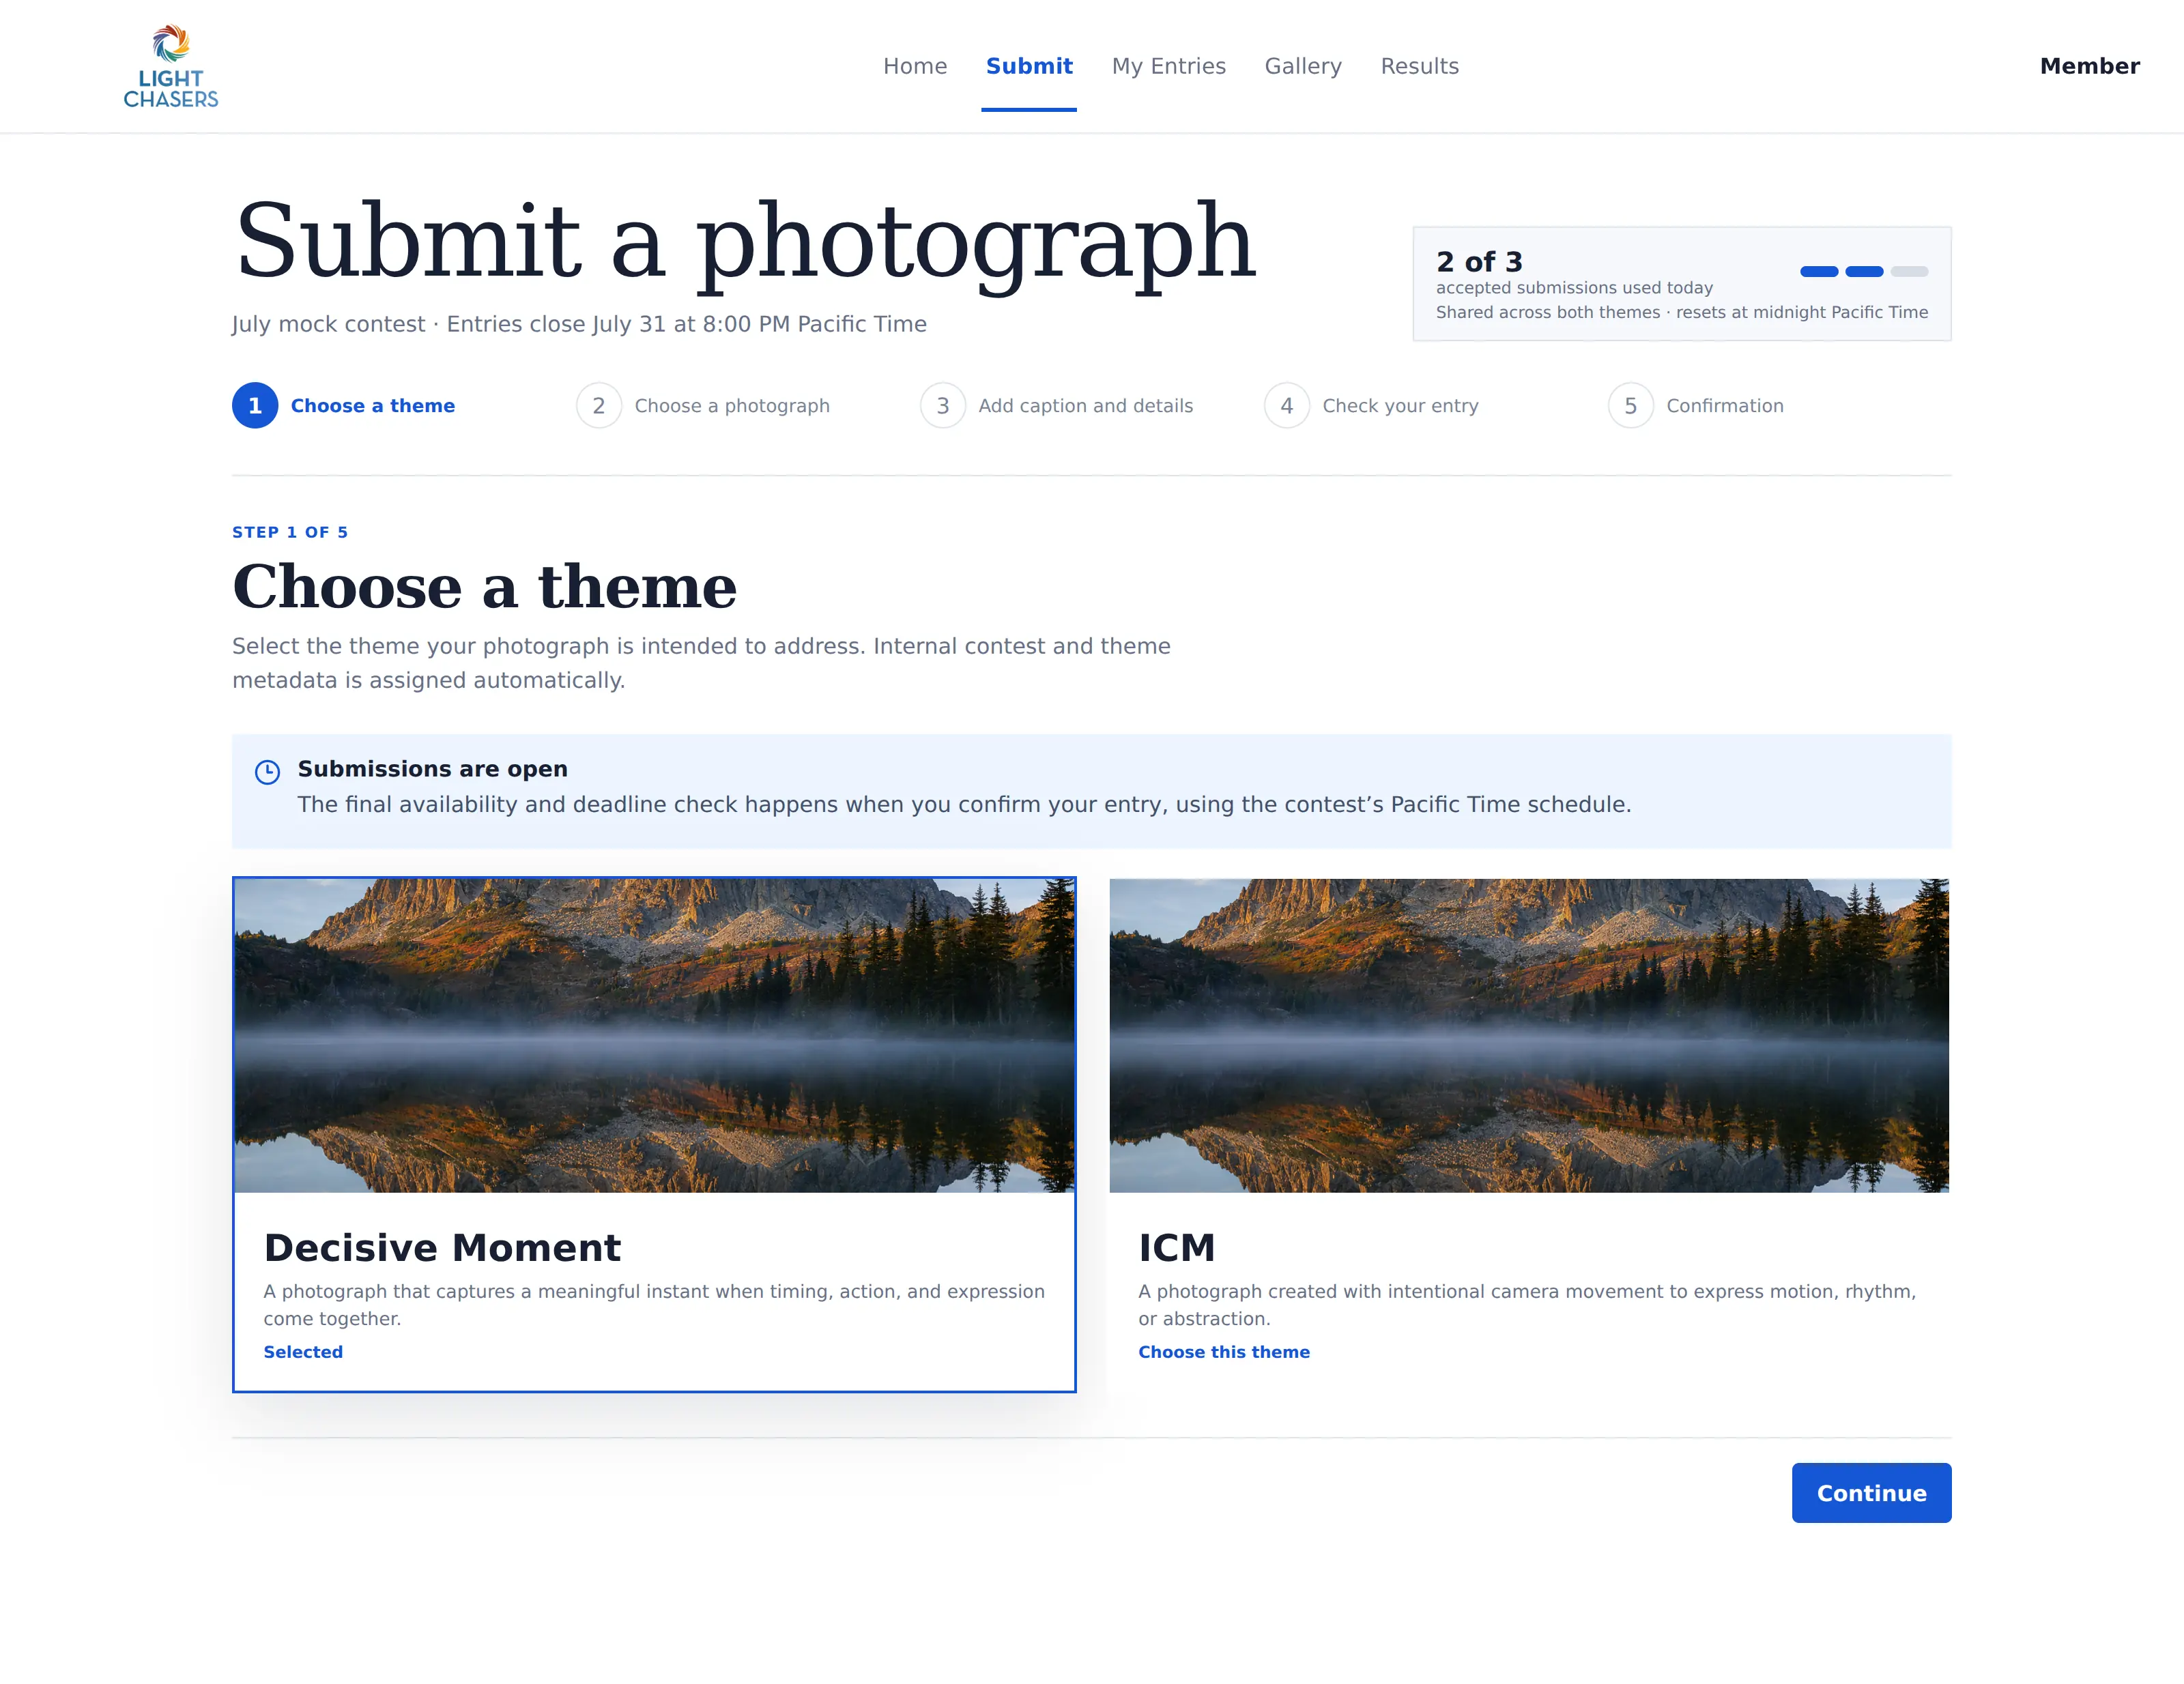Click the Decisive Moment description text
The image size is (2184, 1684).
pos(654,1305)
